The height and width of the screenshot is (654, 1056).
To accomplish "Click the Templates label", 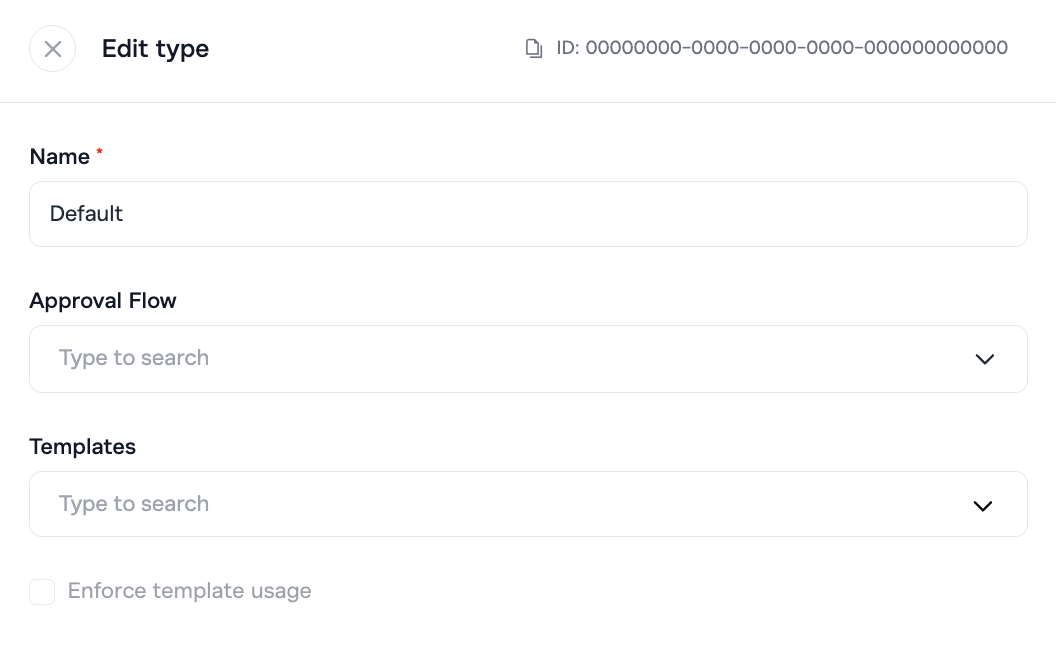I will [83, 447].
